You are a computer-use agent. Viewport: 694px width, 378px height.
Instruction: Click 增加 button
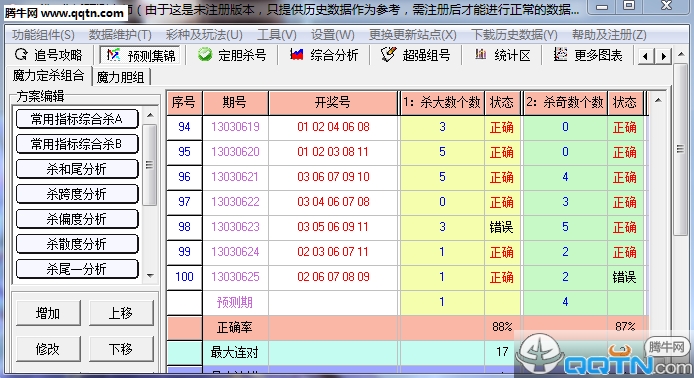tap(48, 313)
